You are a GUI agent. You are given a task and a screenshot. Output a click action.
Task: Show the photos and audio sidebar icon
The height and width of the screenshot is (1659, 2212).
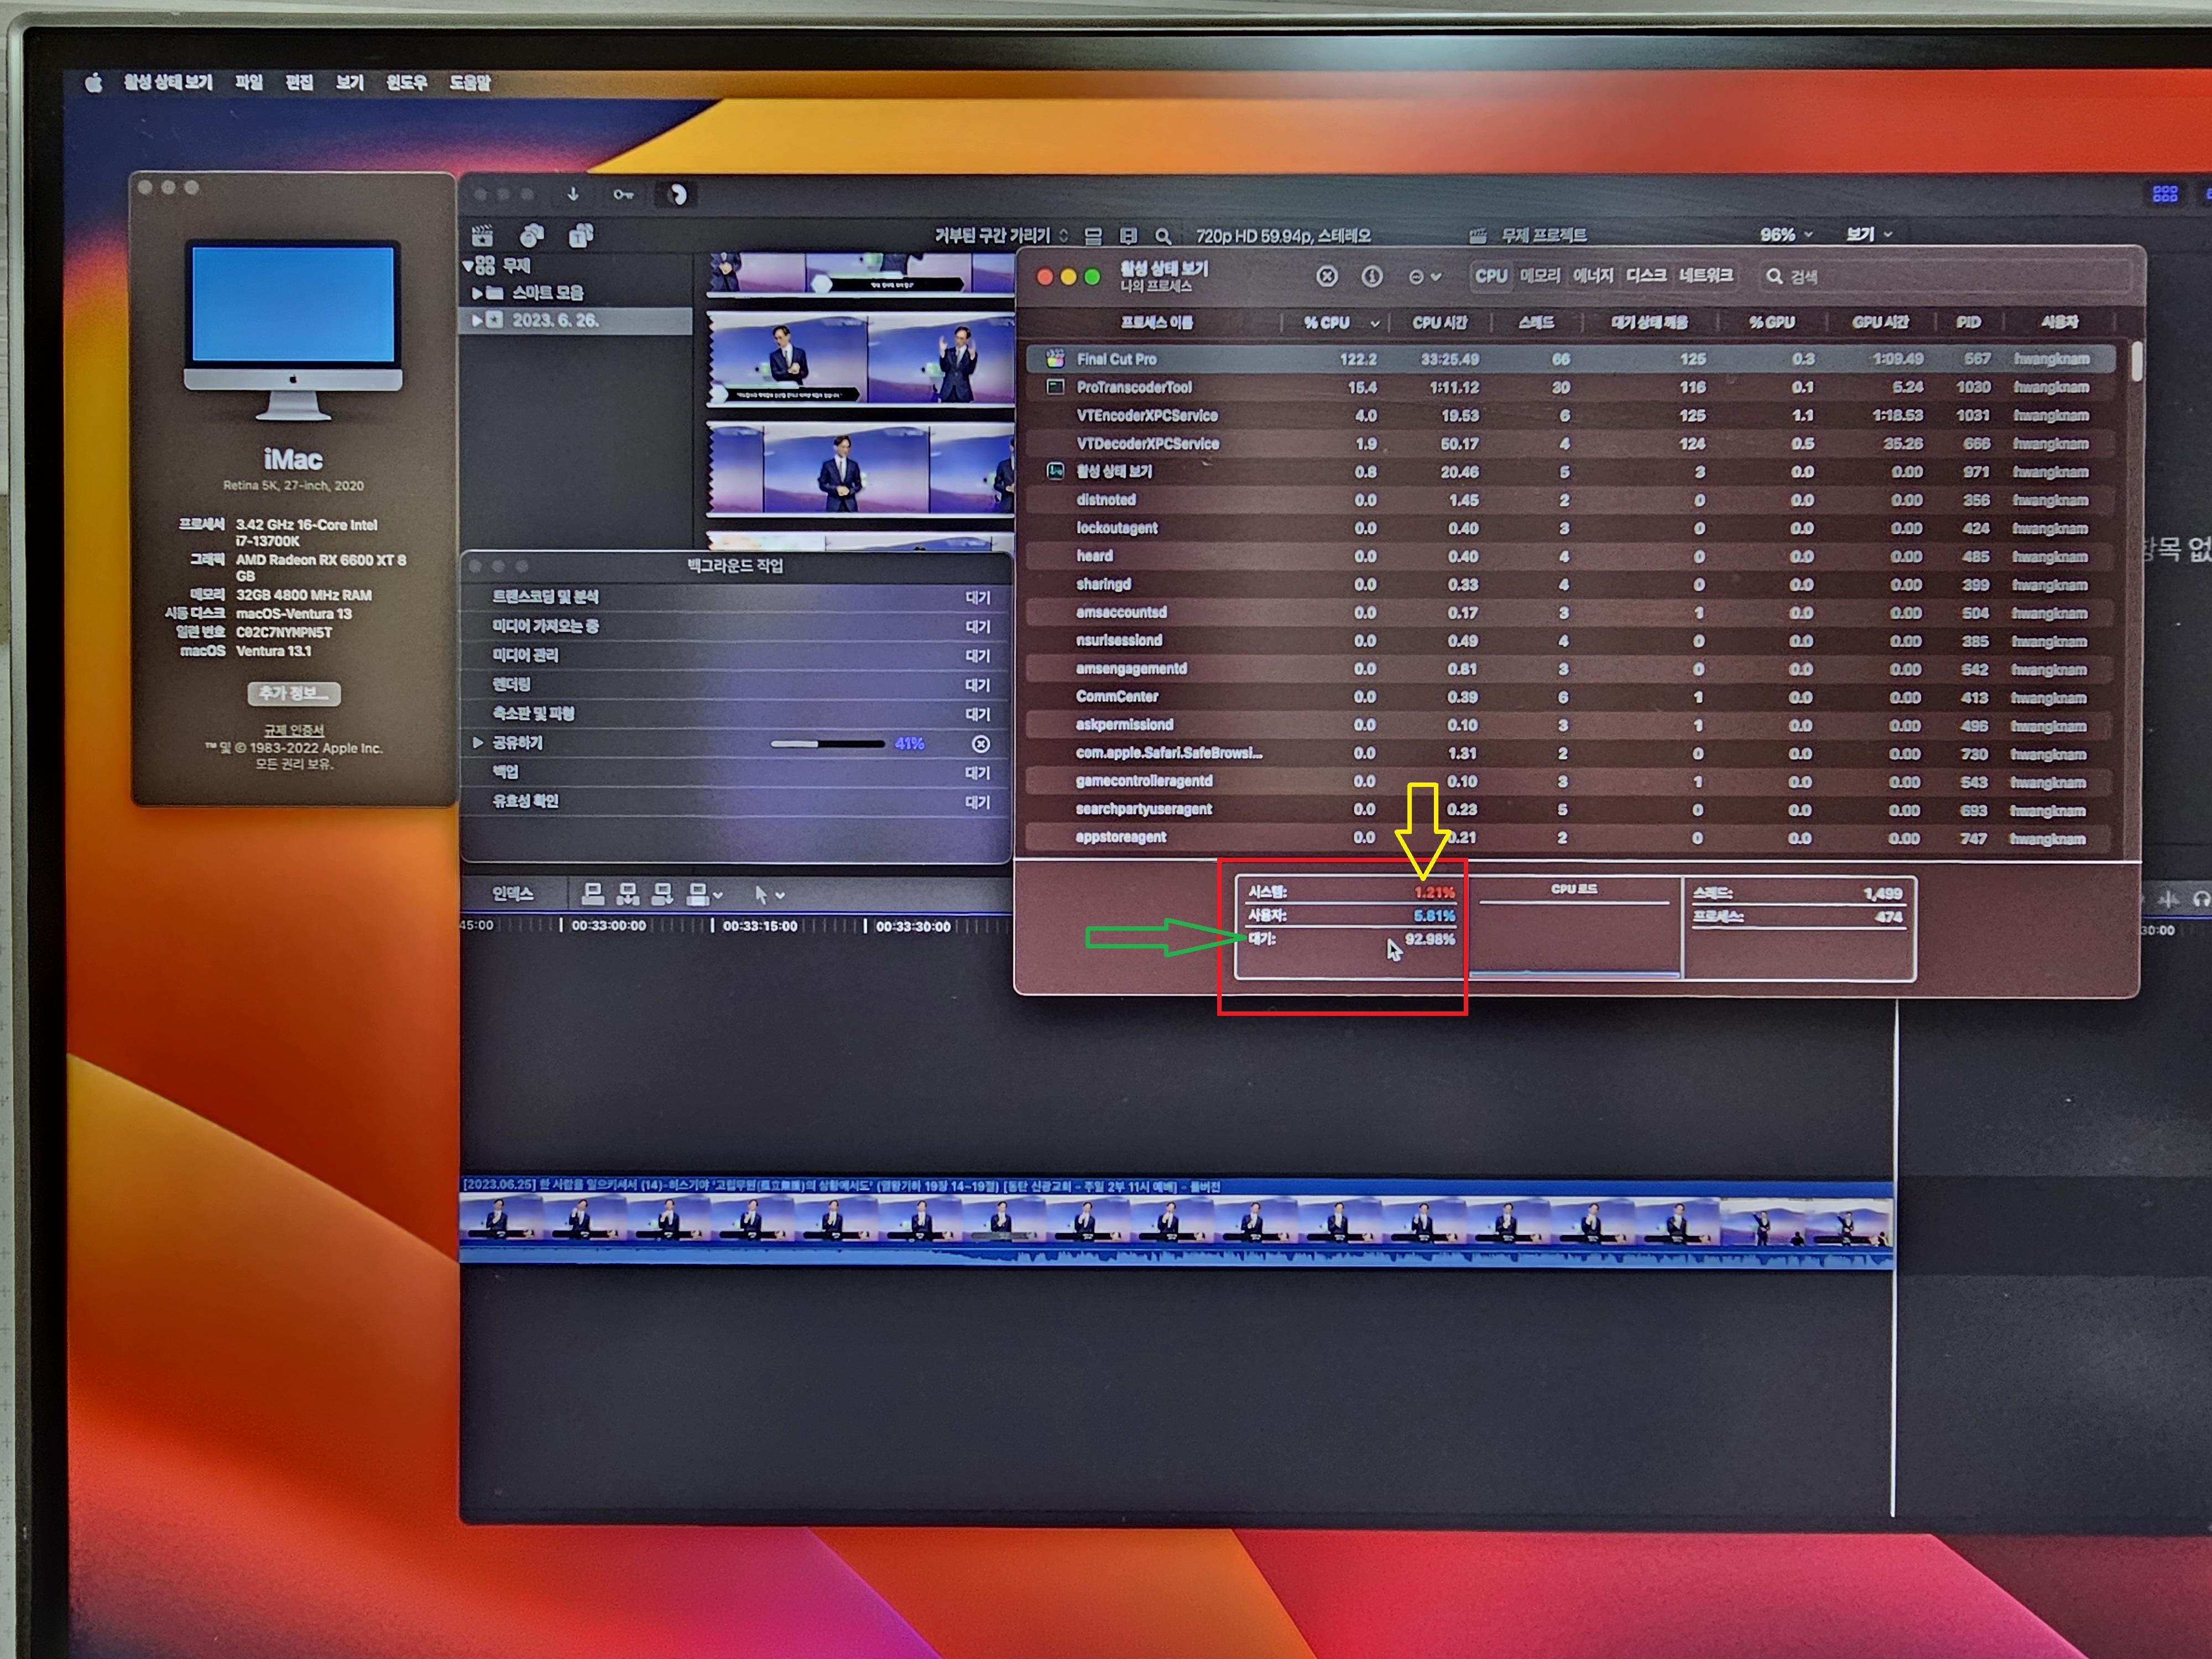point(532,236)
